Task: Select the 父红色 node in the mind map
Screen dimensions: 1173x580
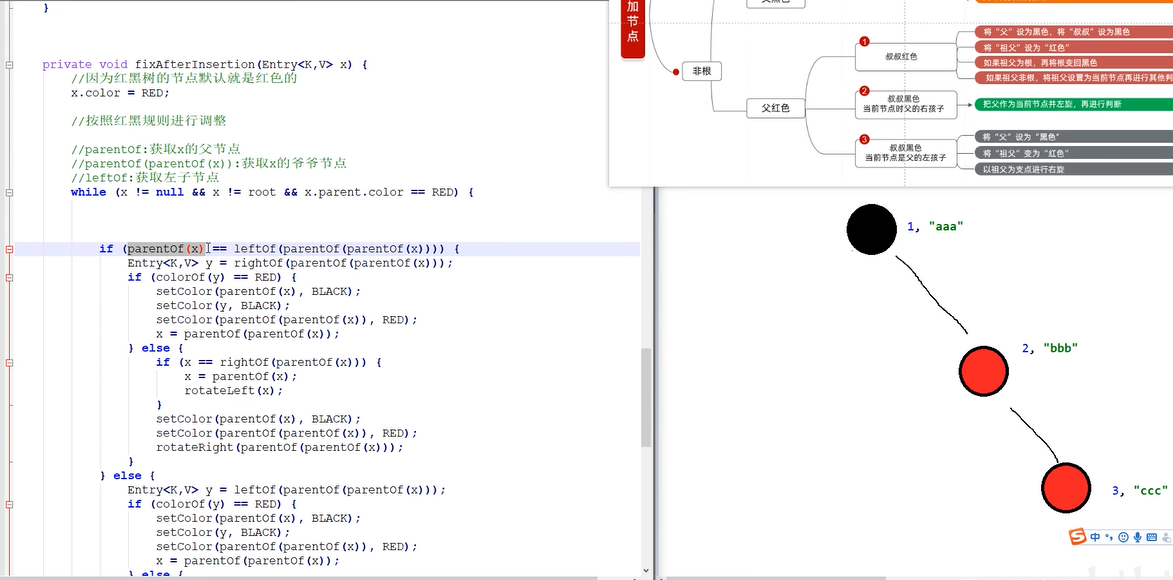Action: point(775,107)
